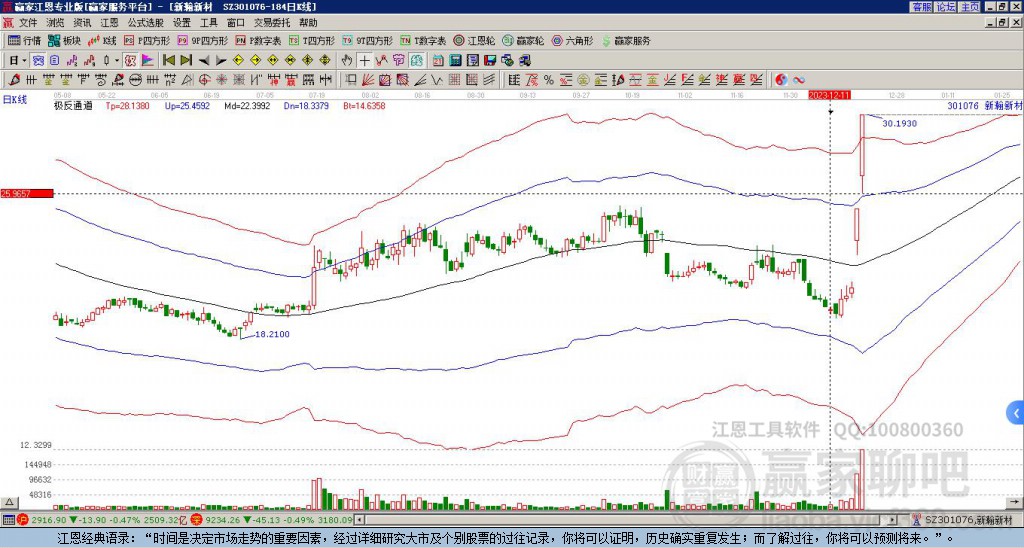This screenshot has height=548, width=1024.
Task: Open the 9T四方形 tool
Action: click(368, 40)
